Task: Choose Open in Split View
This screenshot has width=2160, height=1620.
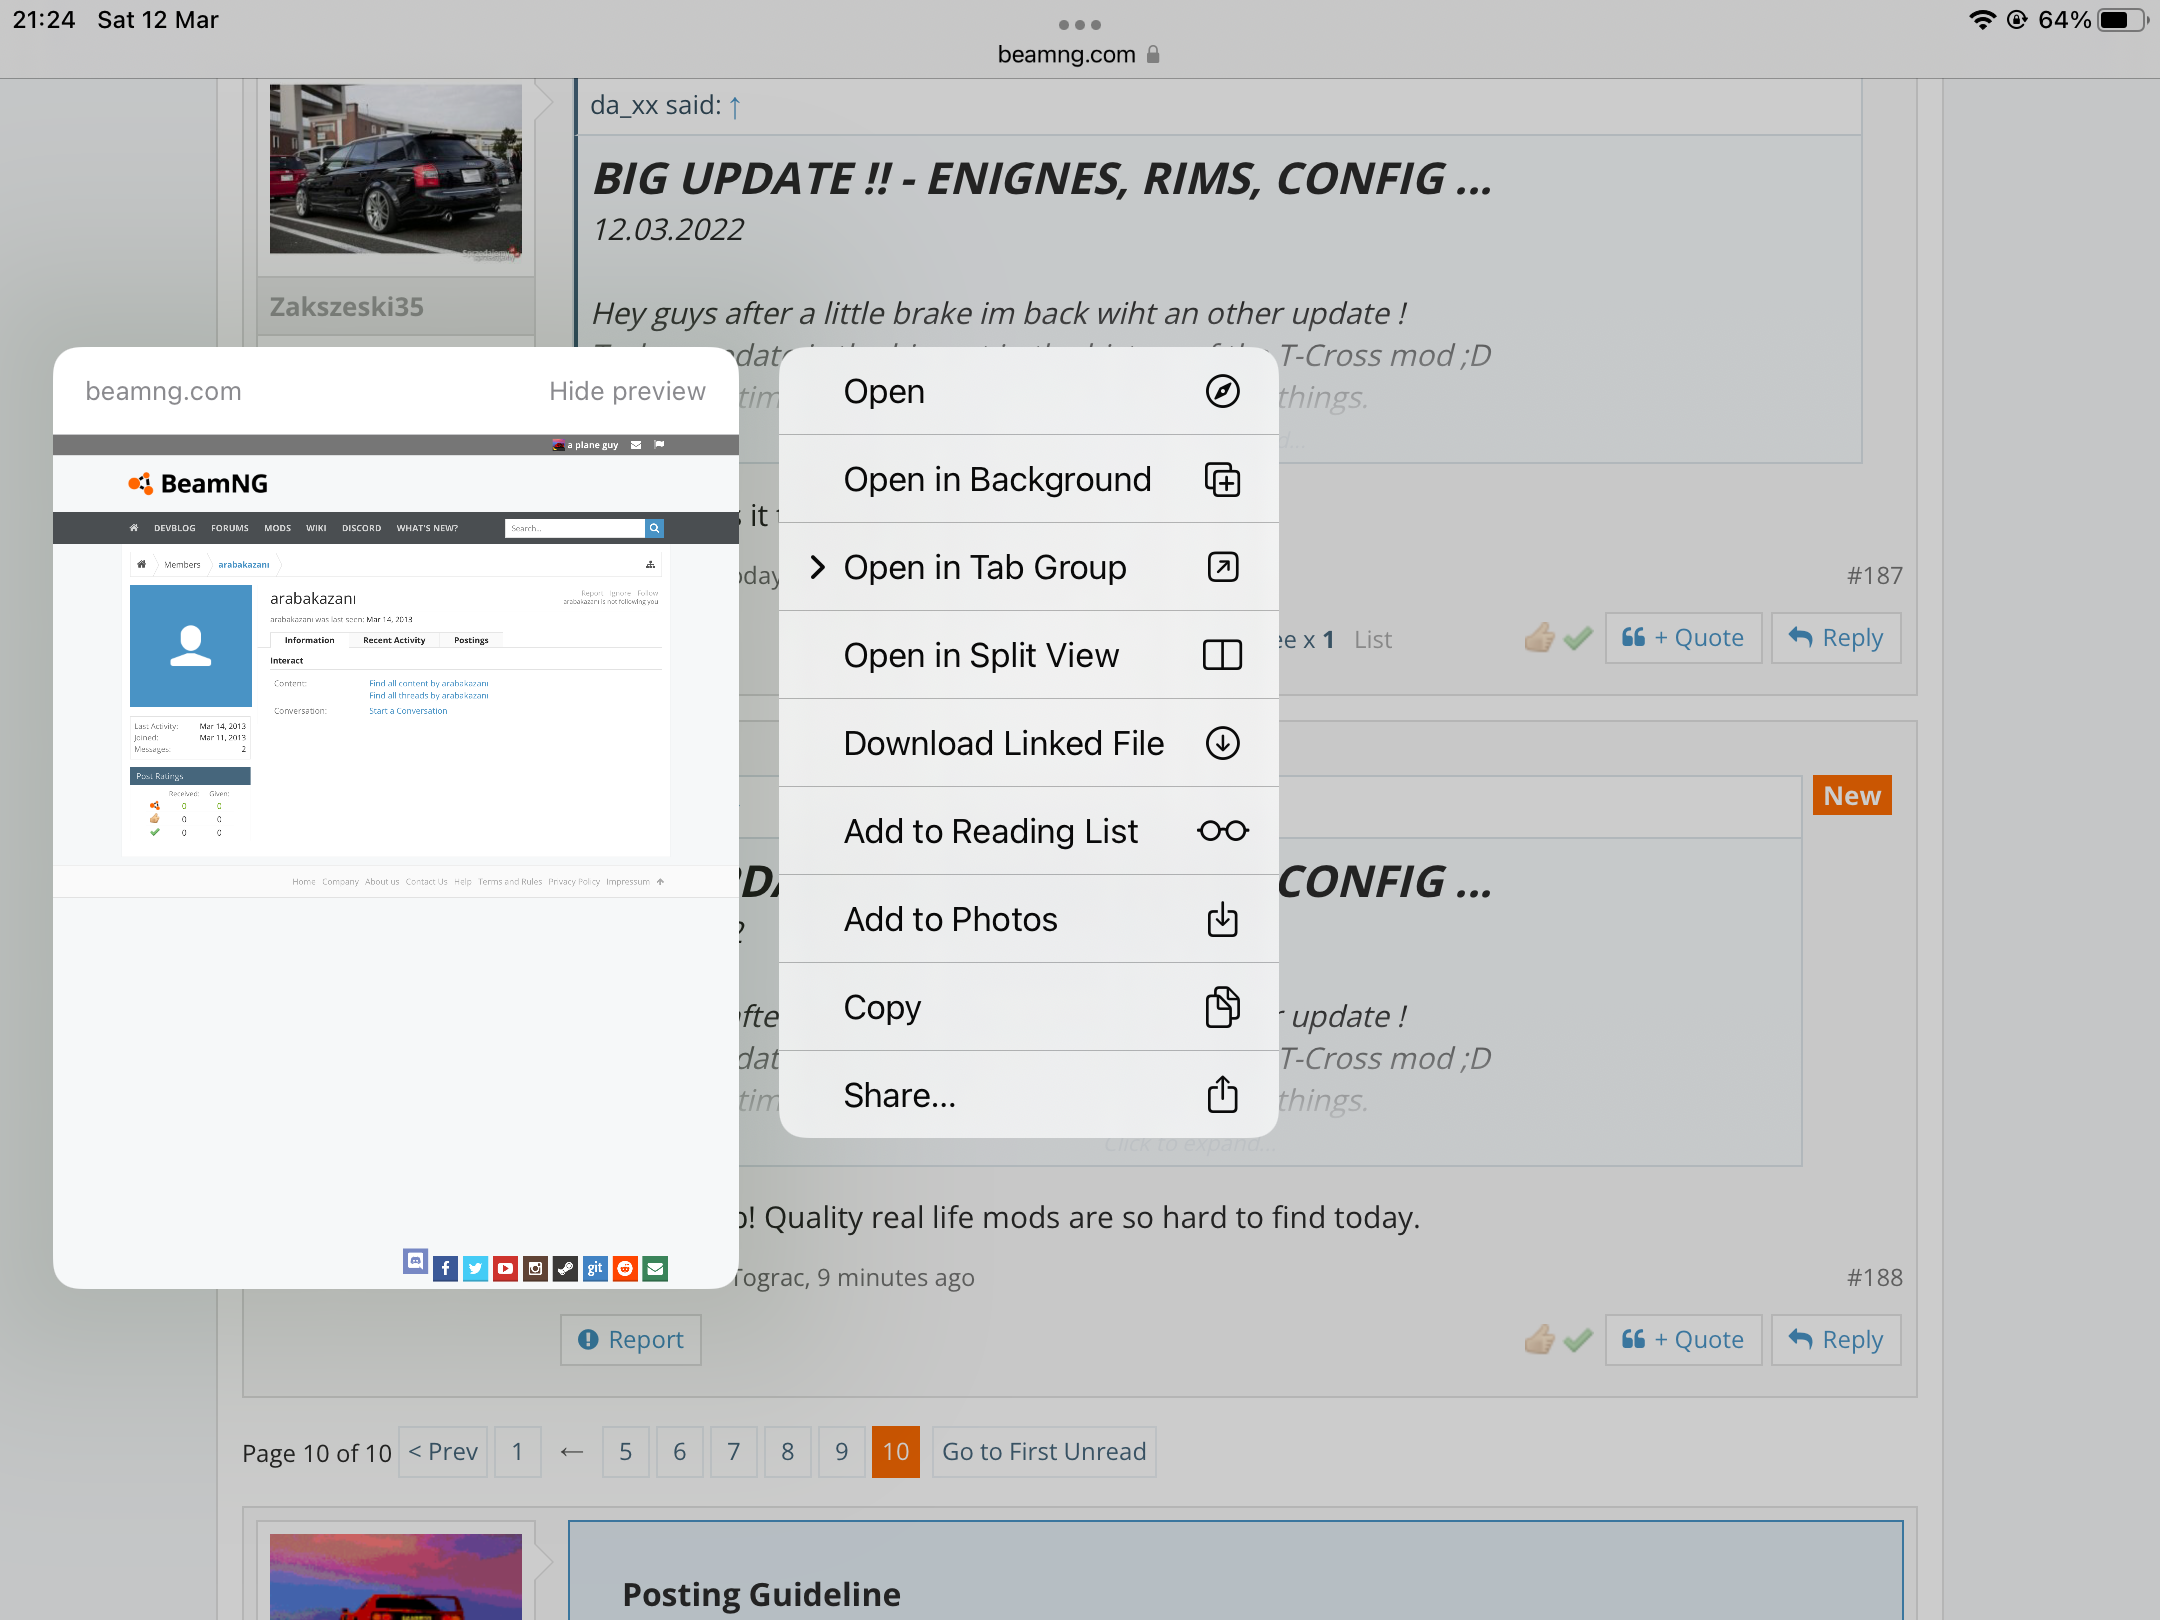Action: [1028, 655]
